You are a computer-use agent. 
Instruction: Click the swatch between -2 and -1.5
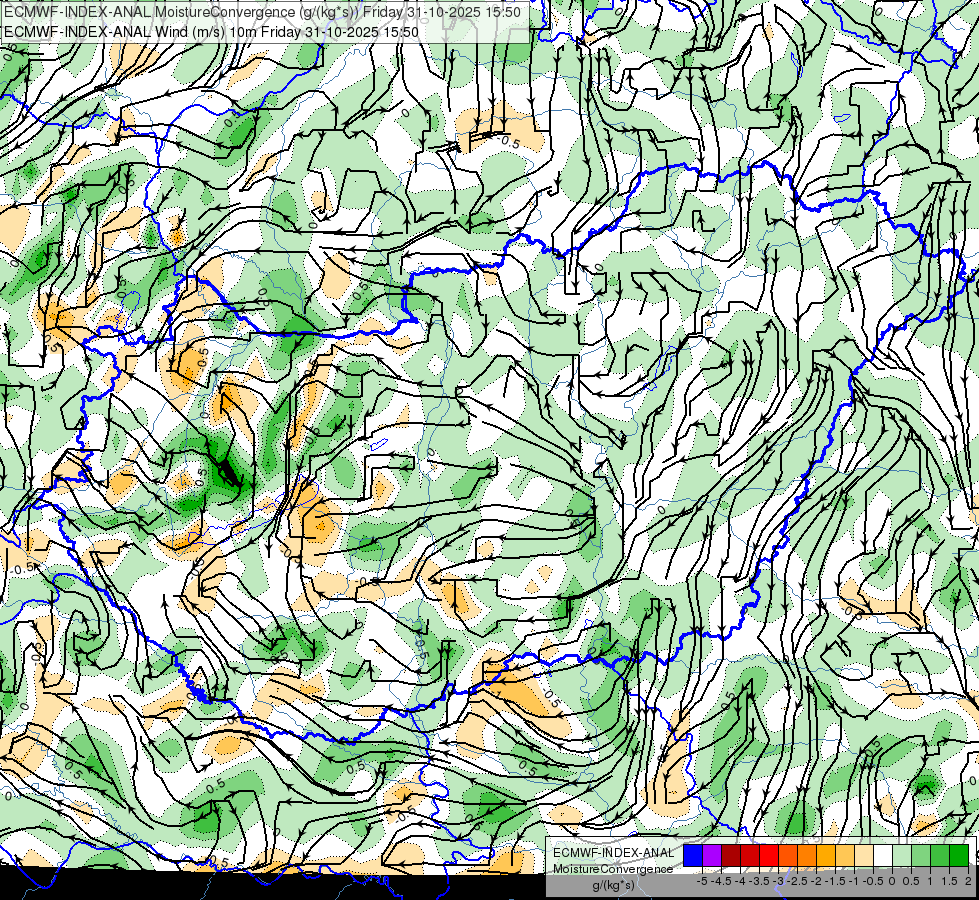coord(826,855)
